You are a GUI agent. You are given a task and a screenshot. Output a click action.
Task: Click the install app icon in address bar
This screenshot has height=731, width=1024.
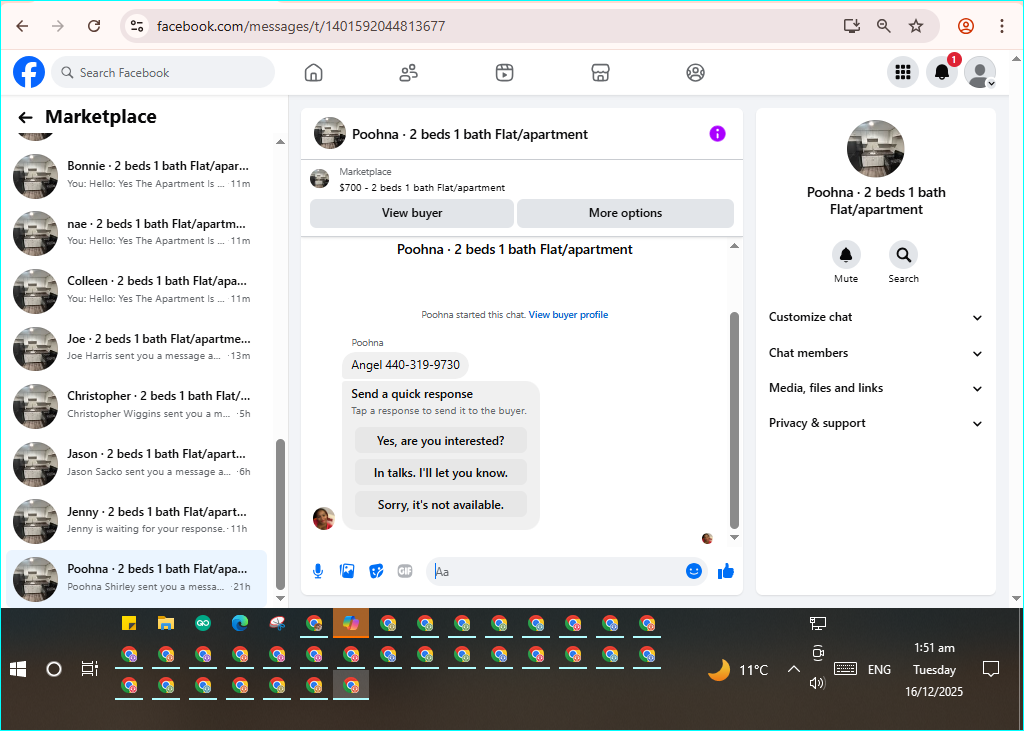point(852,26)
